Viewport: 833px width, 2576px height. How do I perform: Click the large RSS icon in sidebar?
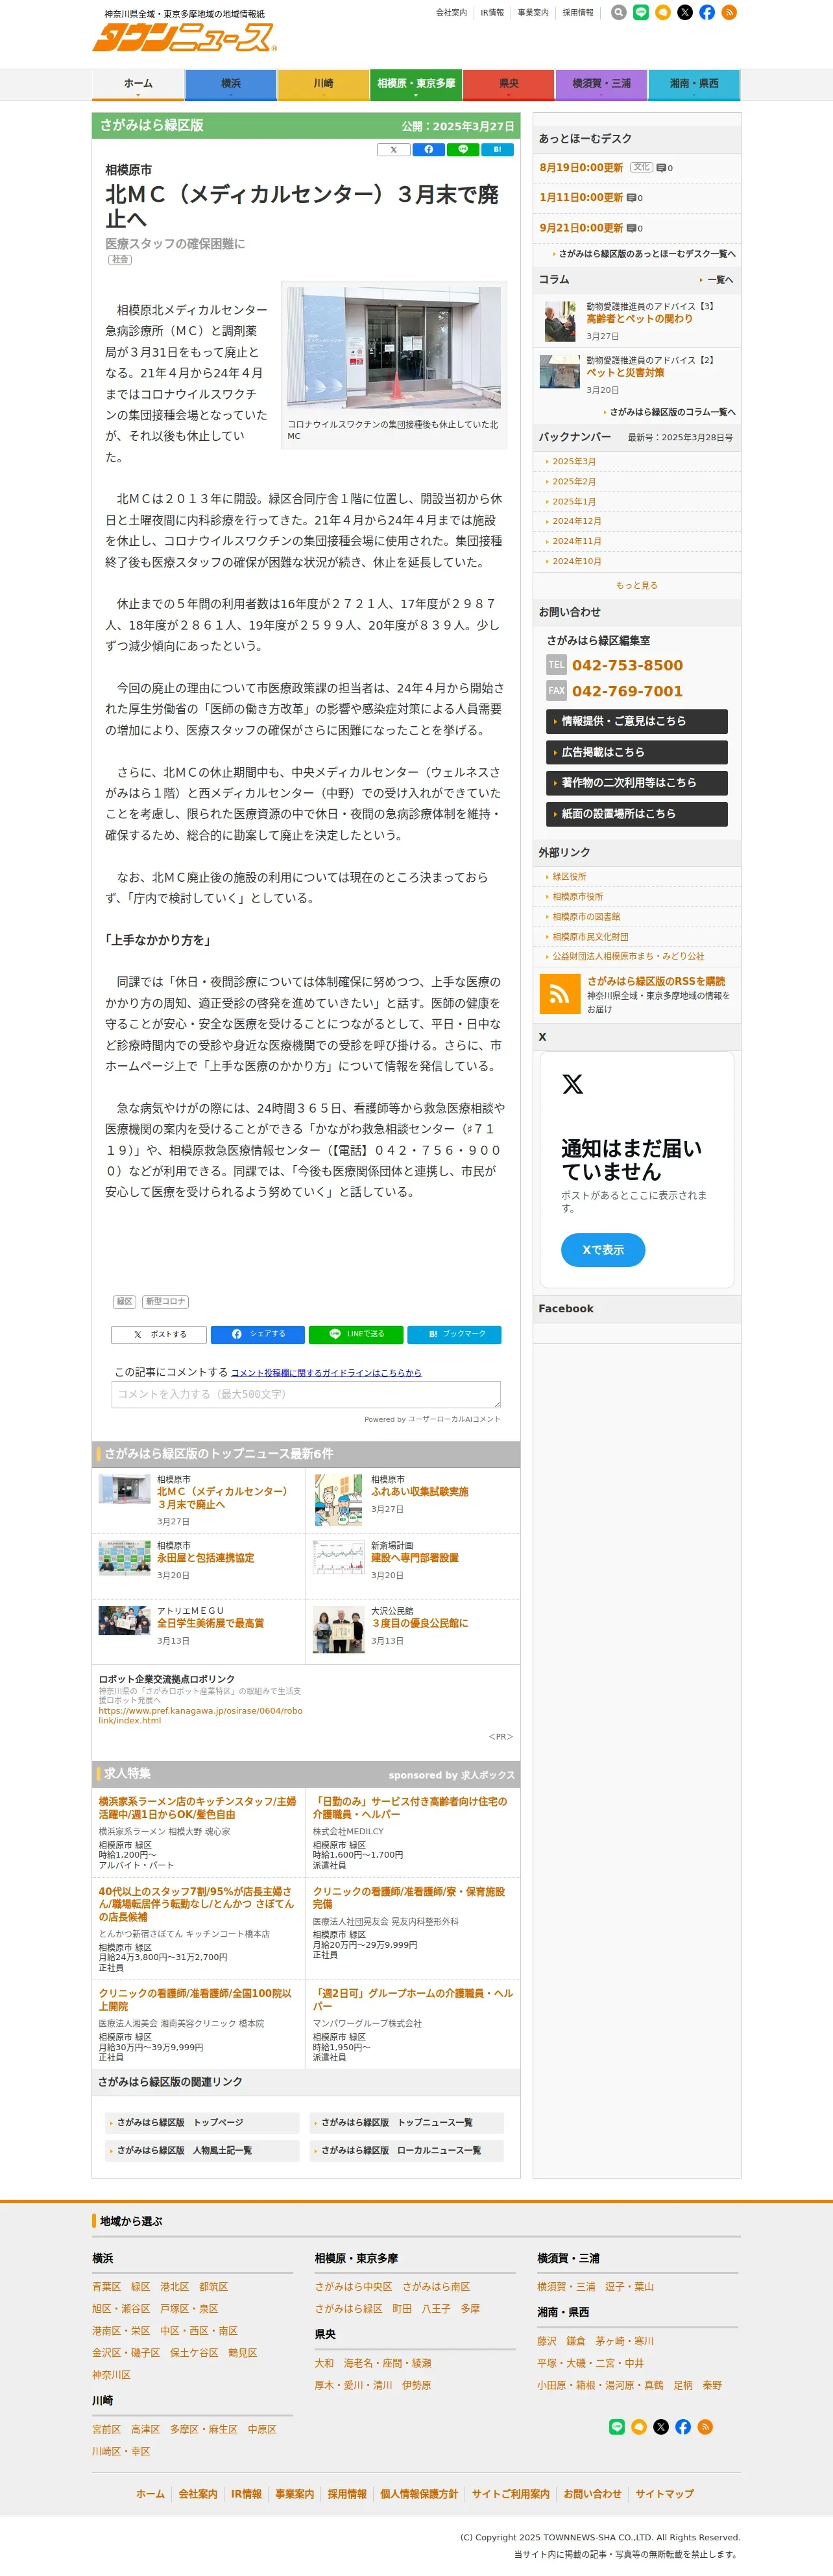[560, 994]
